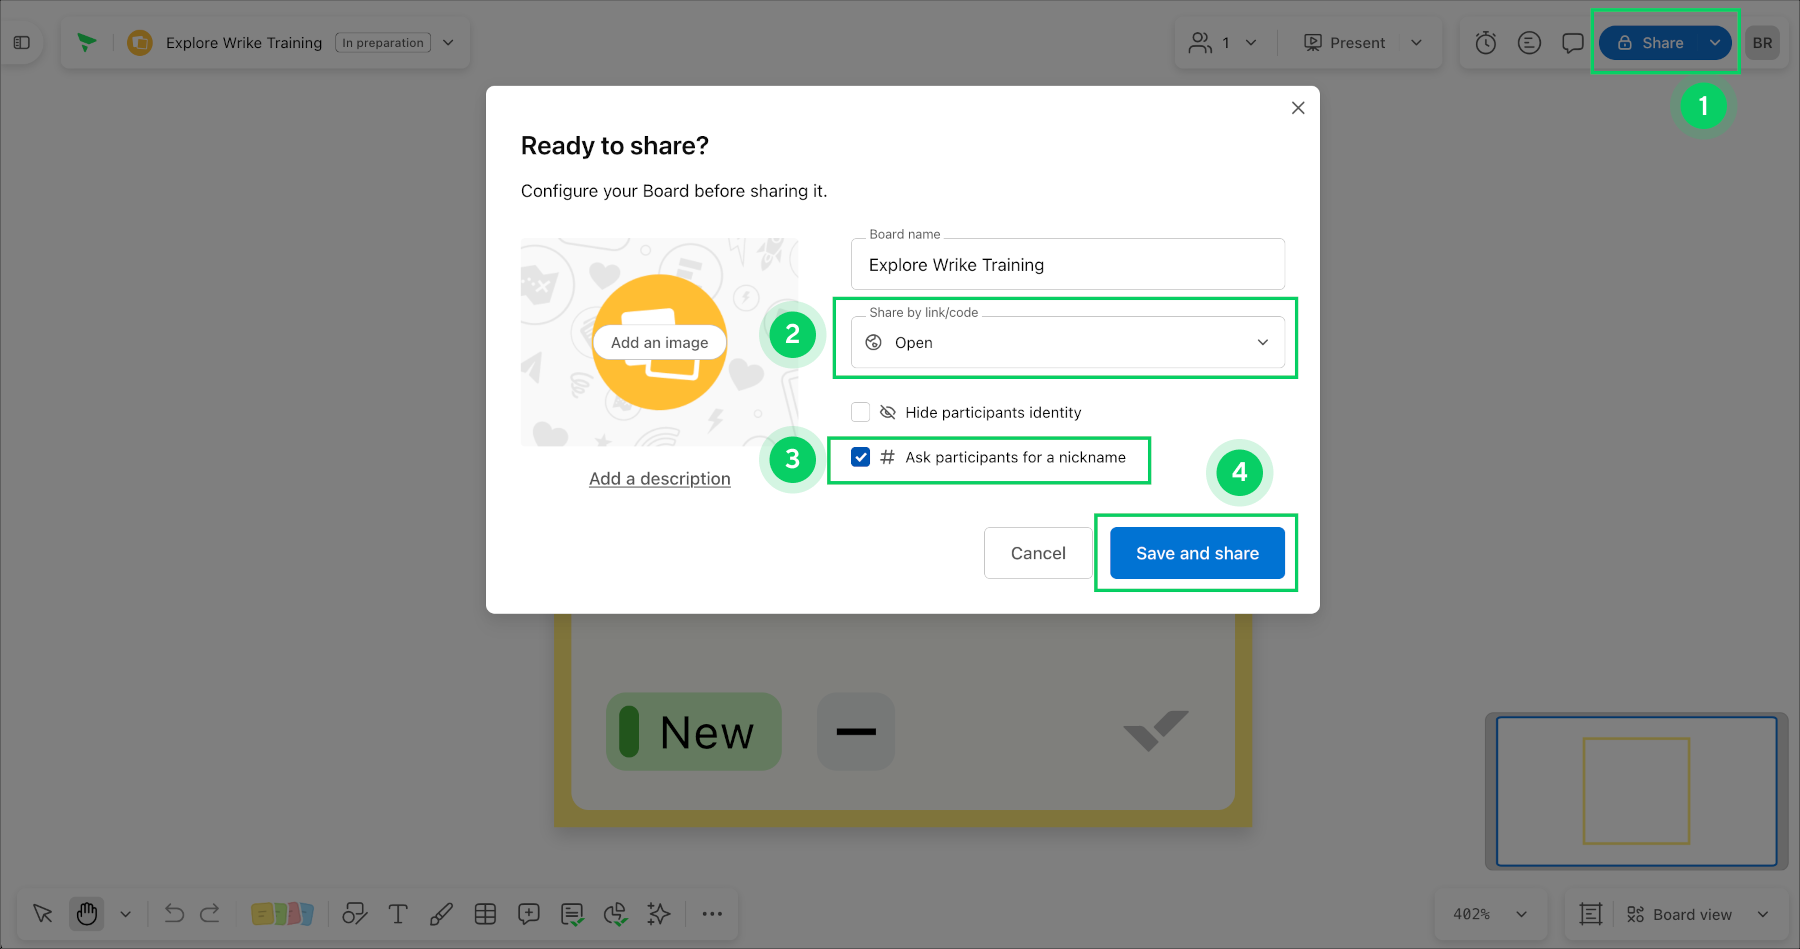1800x949 pixels.
Task: Click the fit-to-frame icon near Board view
Action: (1591, 914)
